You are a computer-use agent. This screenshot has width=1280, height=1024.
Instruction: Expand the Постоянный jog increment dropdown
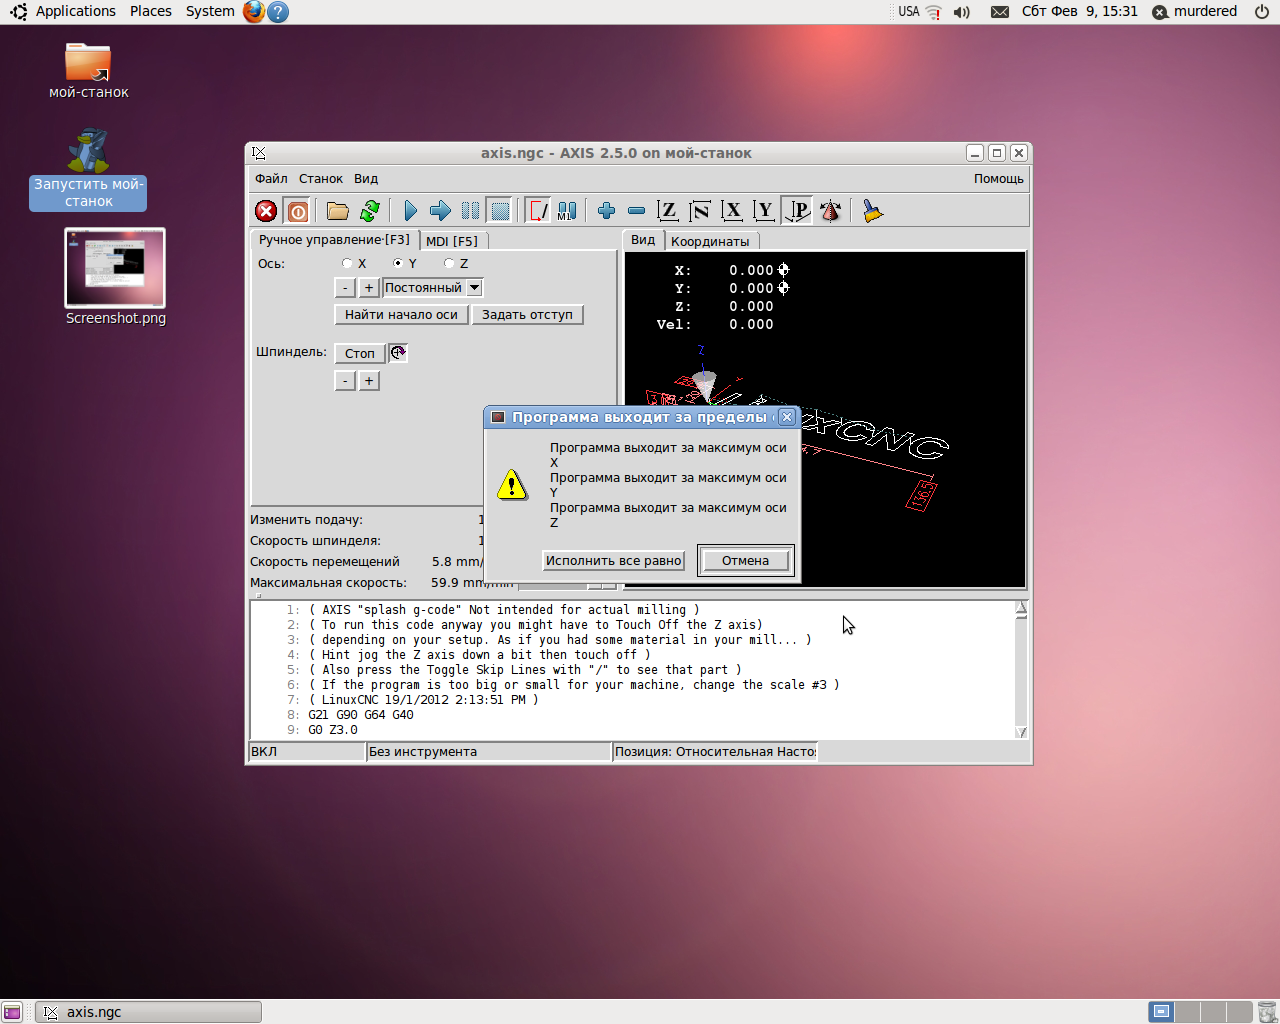[x=475, y=288]
